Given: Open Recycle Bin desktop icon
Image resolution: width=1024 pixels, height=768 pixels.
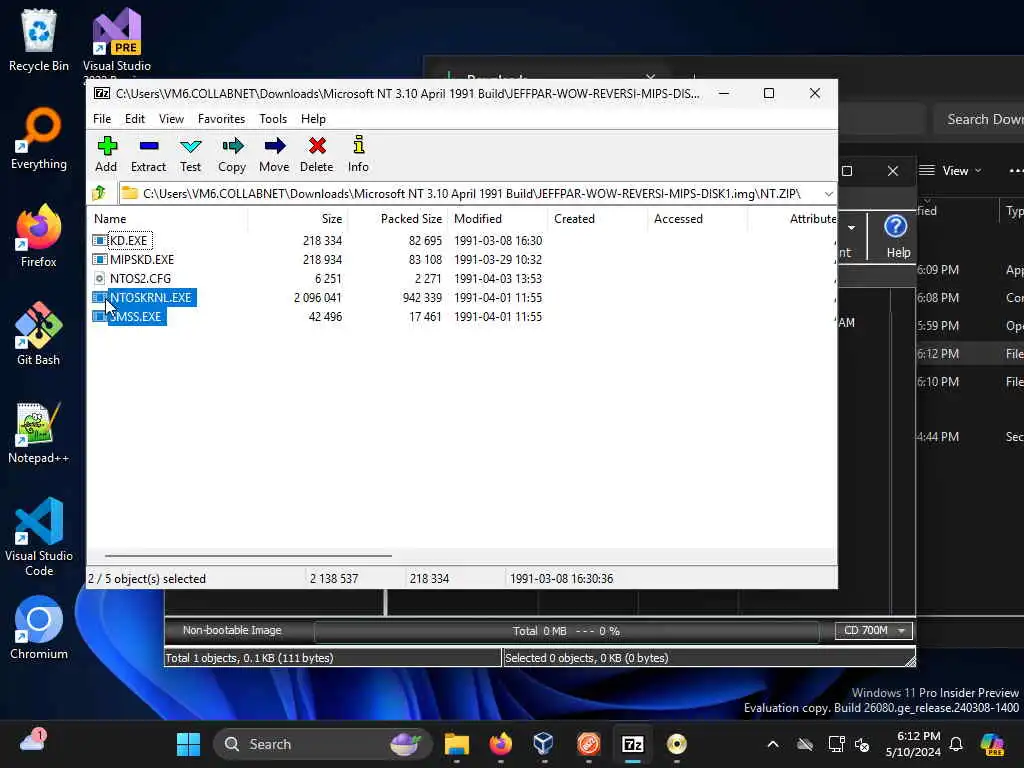Looking at the screenshot, I should click(39, 39).
